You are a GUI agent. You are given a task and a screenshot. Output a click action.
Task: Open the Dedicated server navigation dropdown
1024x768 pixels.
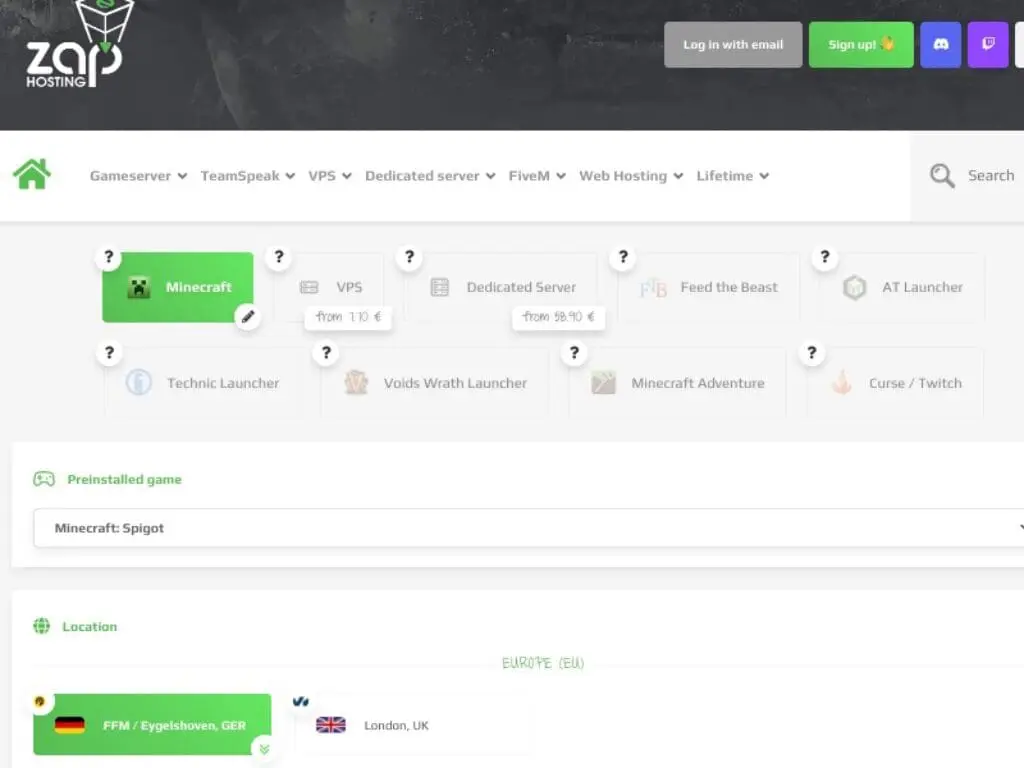click(x=430, y=176)
